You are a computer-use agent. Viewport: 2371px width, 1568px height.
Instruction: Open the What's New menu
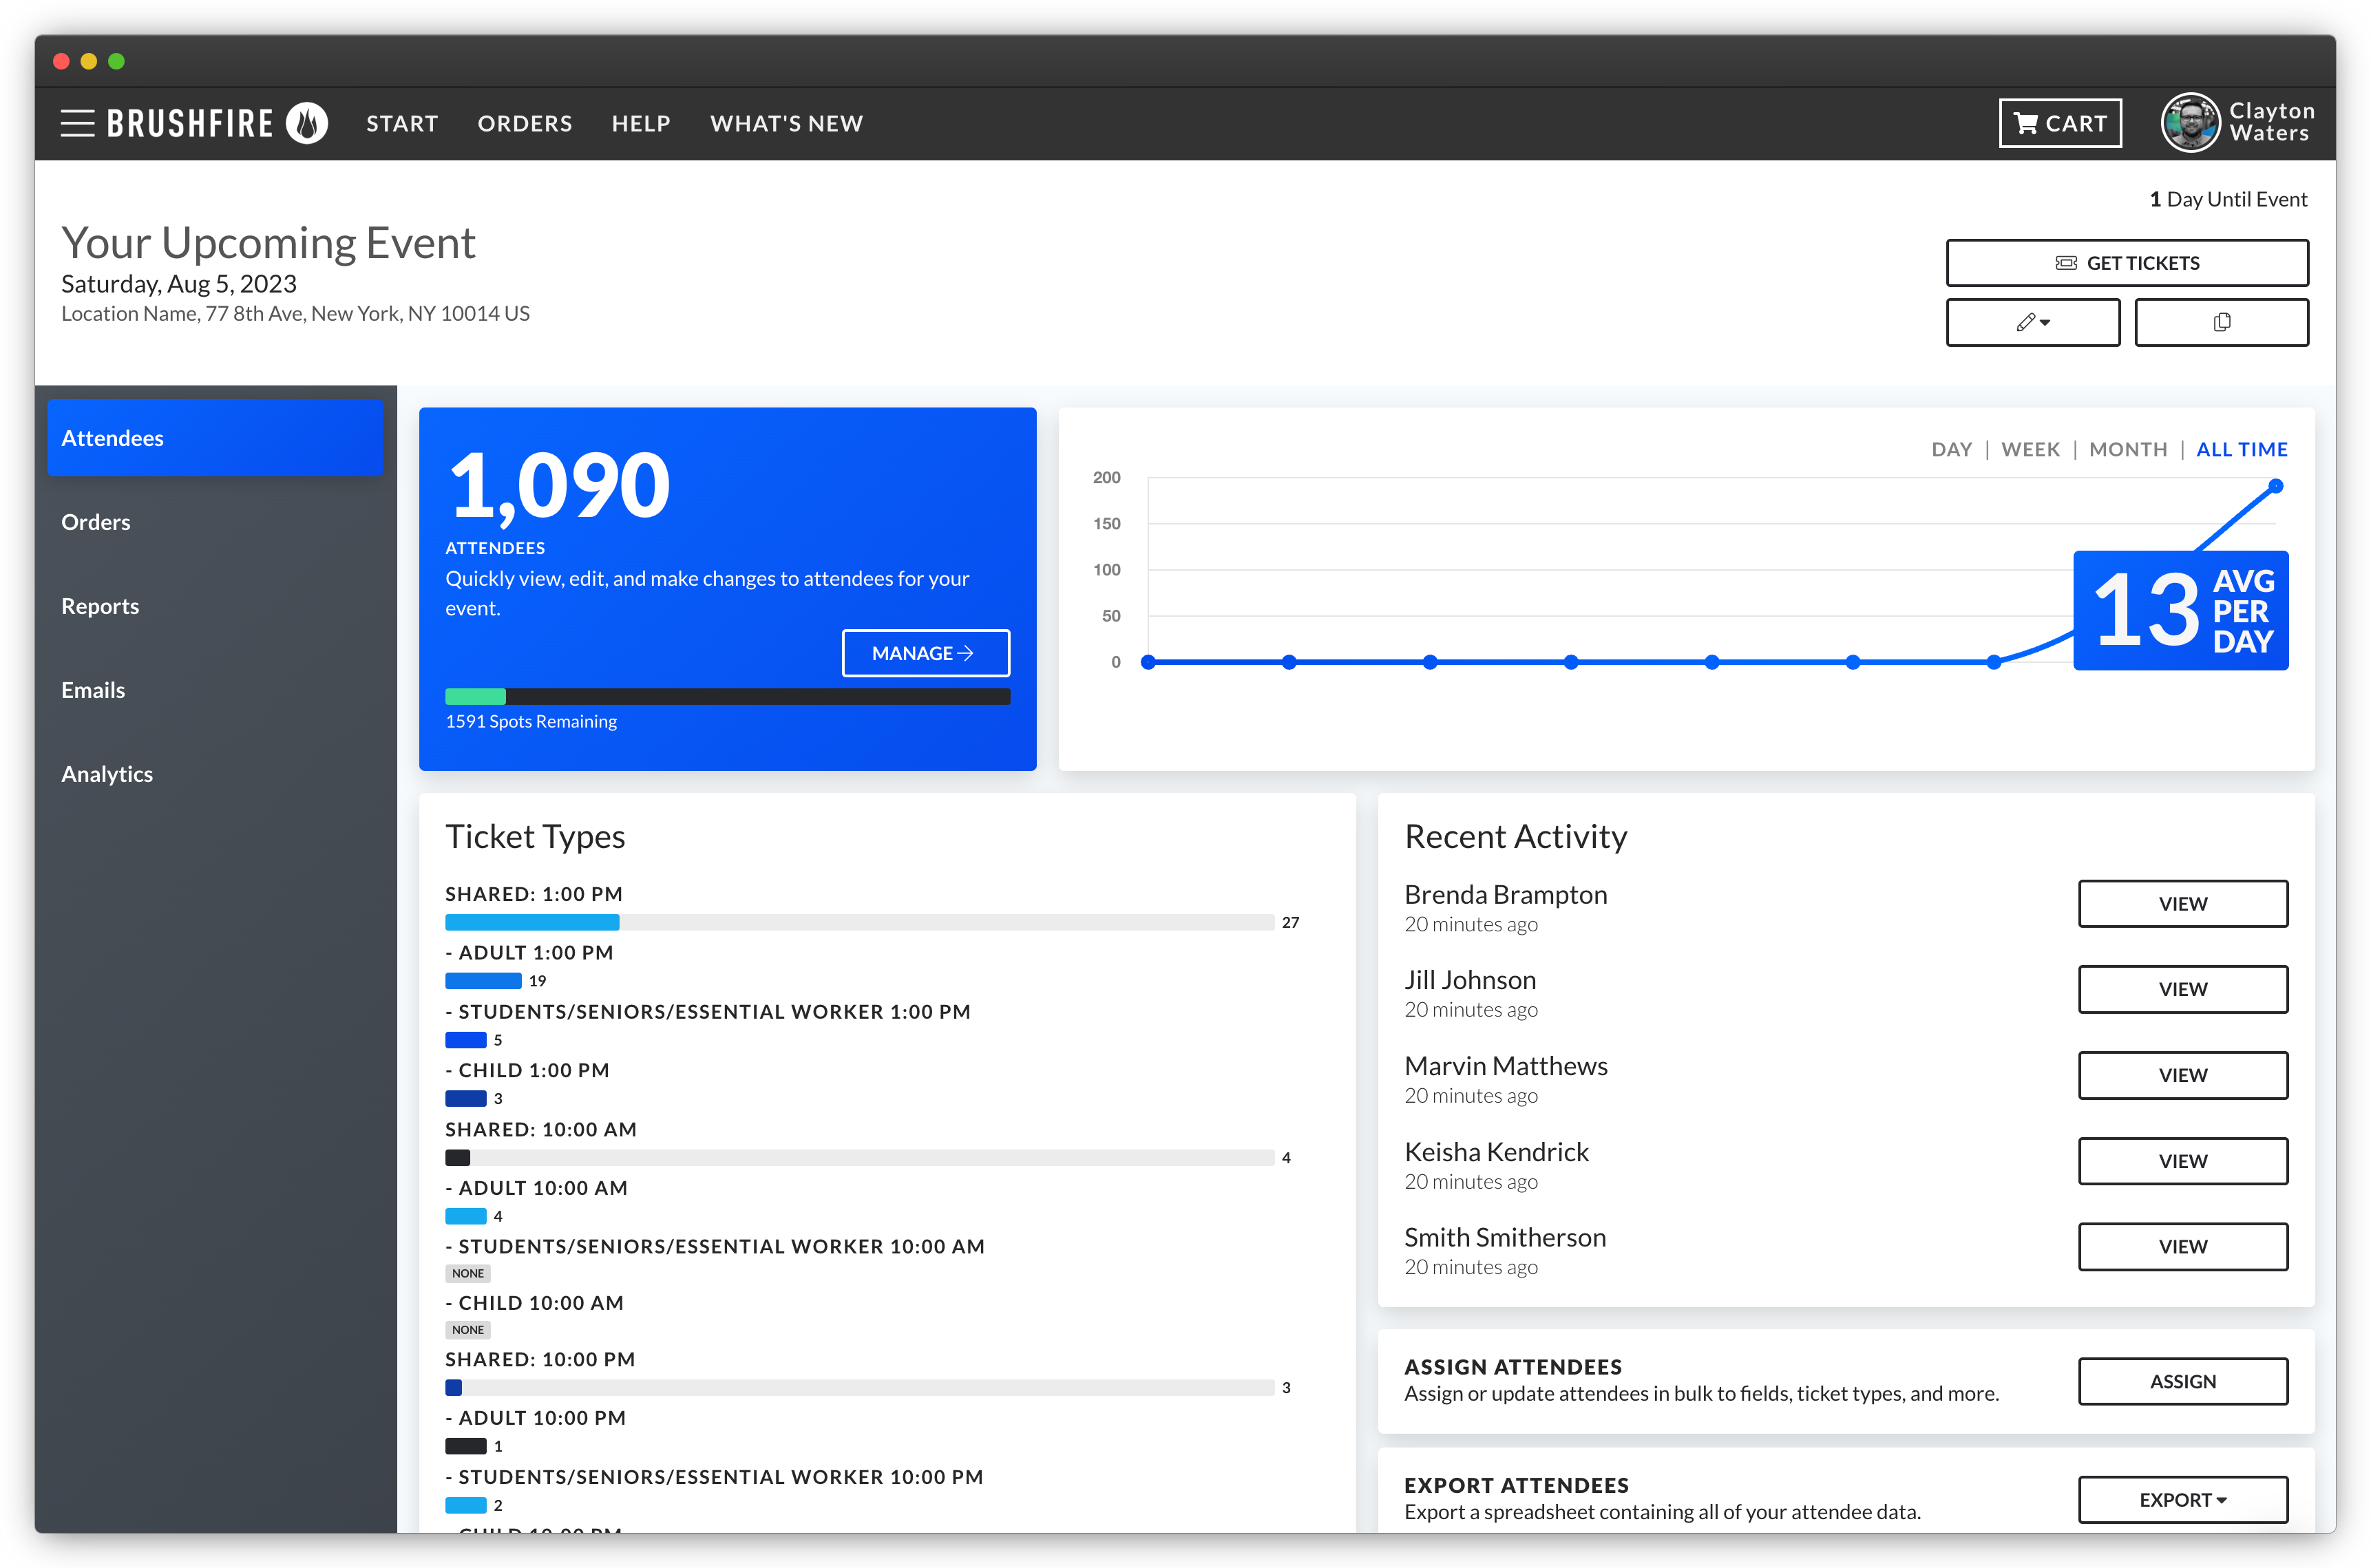click(786, 123)
